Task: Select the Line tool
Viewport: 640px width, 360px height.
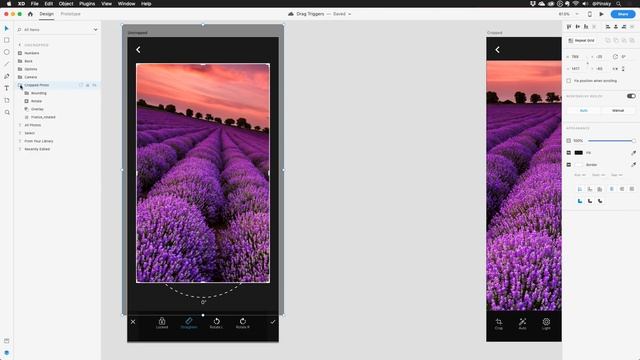Action: [x=7, y=64]
